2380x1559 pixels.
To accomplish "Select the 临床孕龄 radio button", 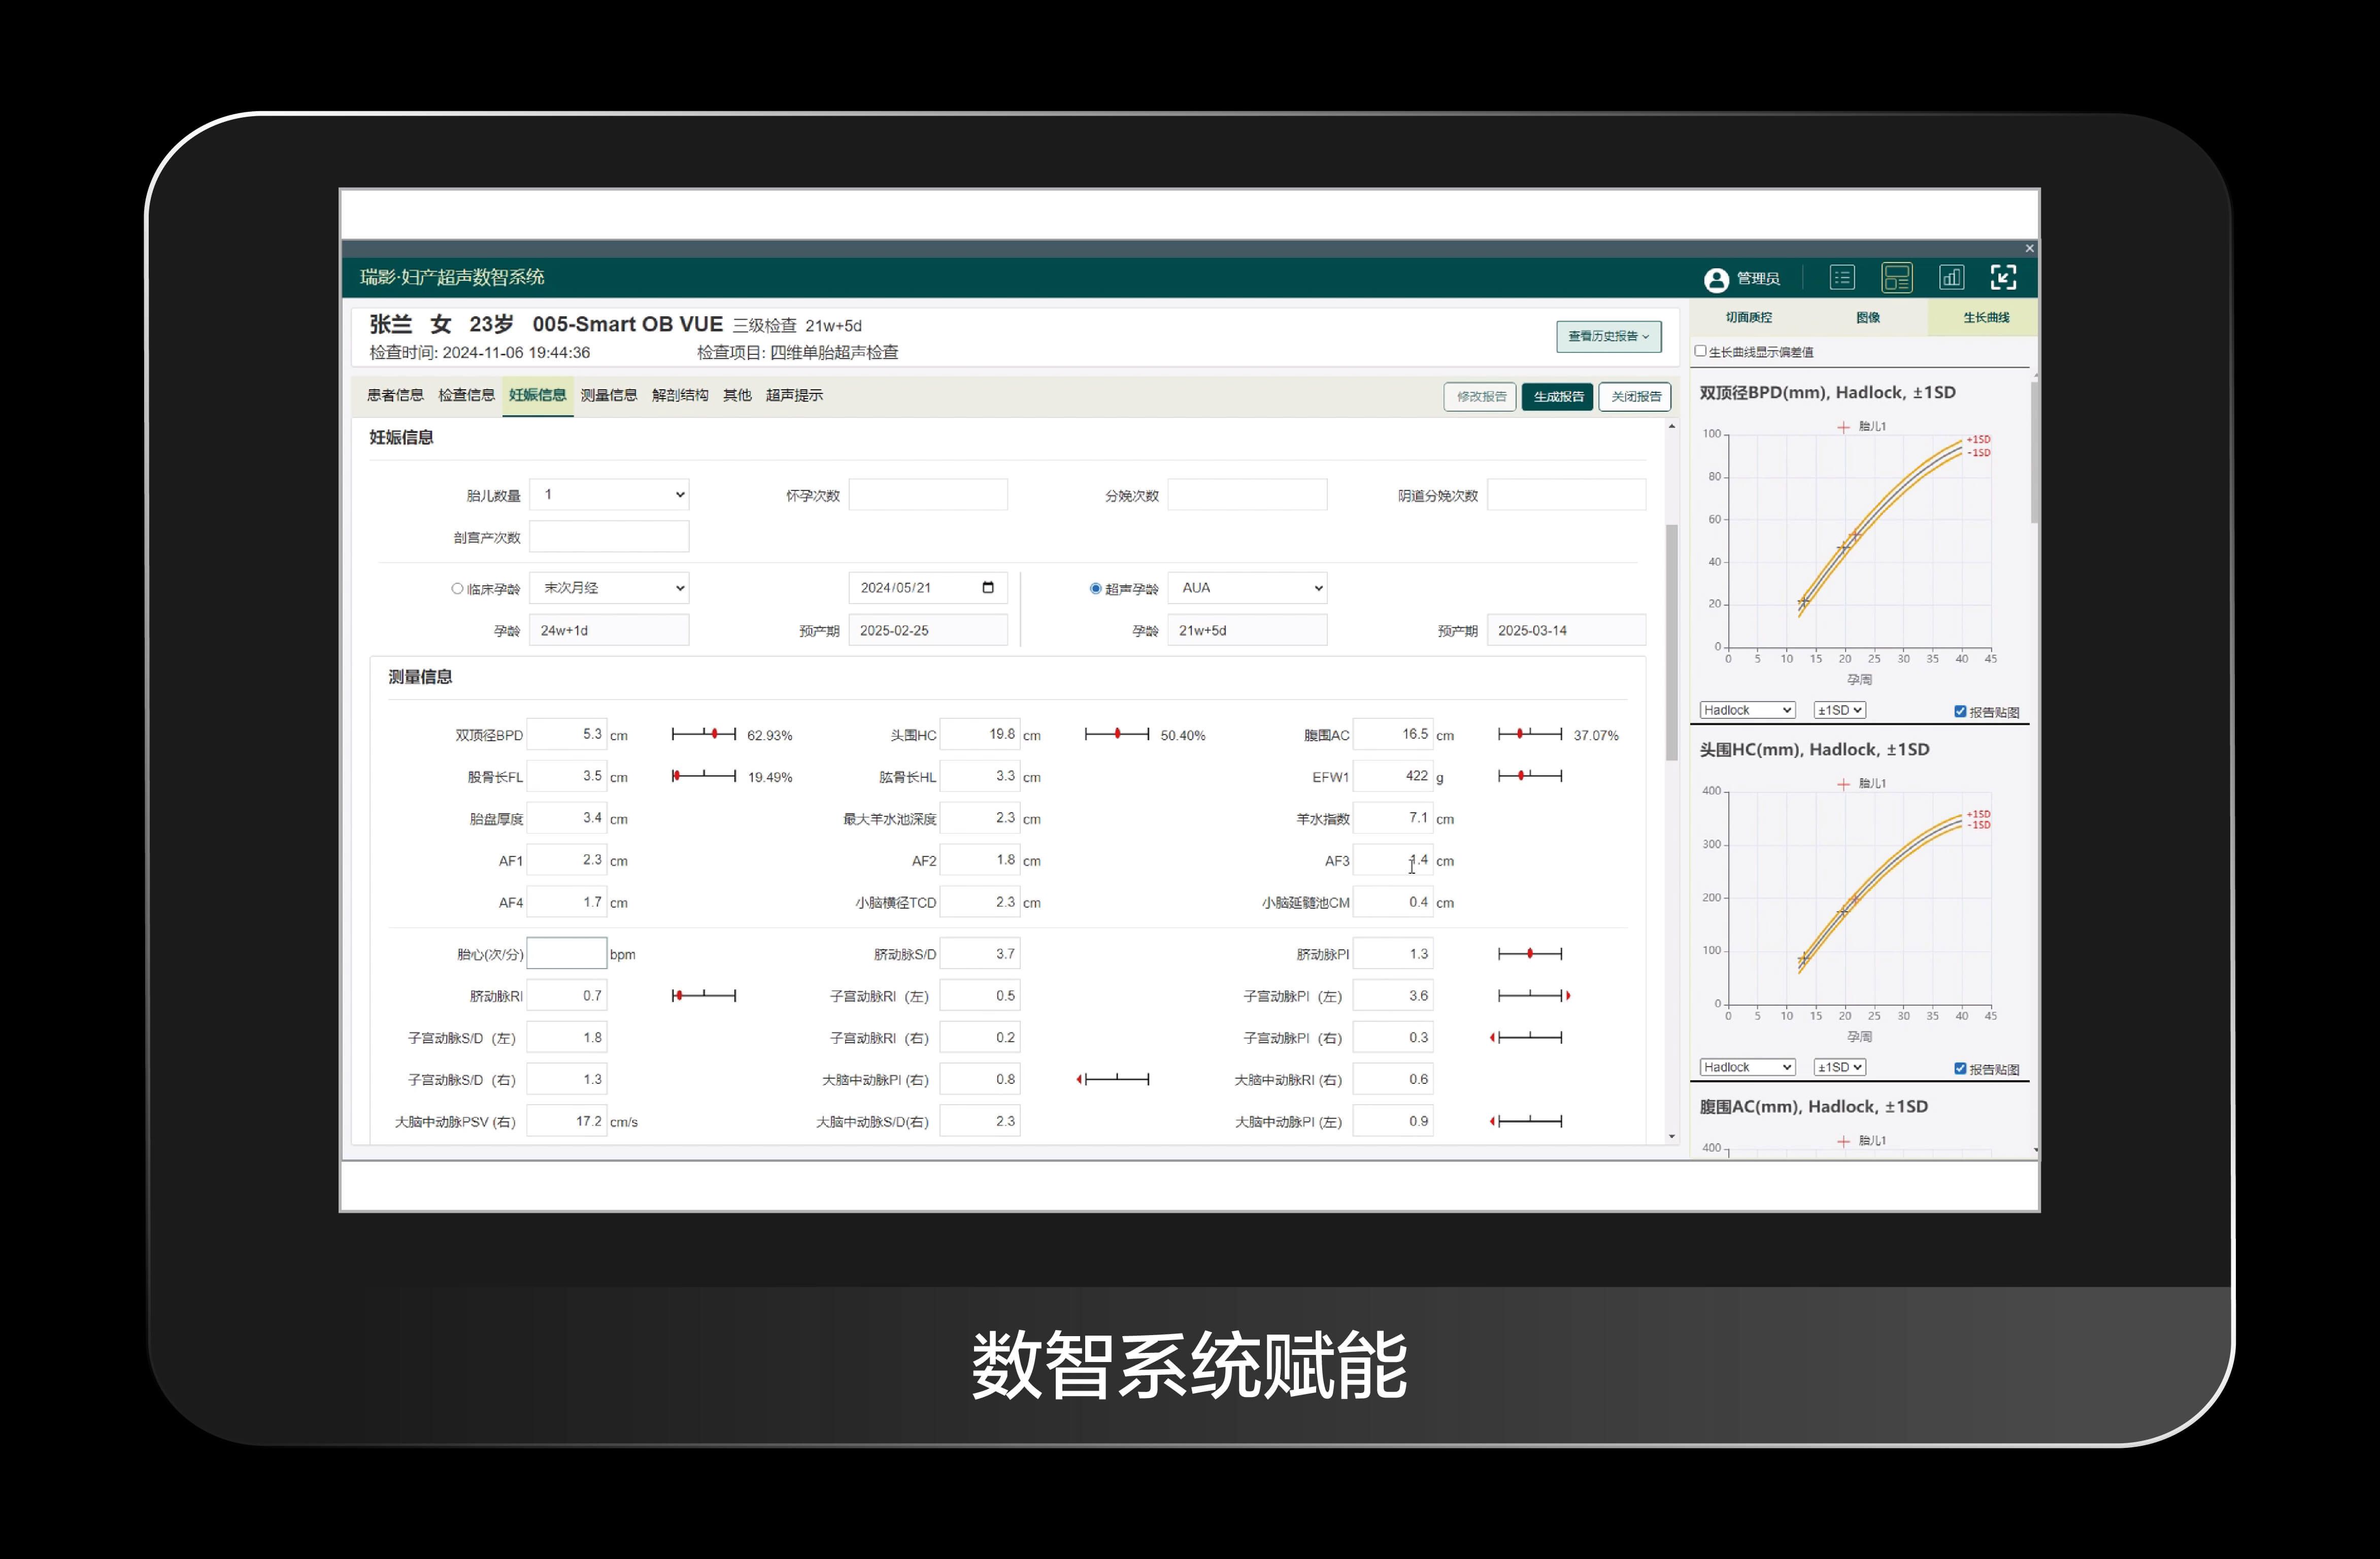I will [458, 588].
